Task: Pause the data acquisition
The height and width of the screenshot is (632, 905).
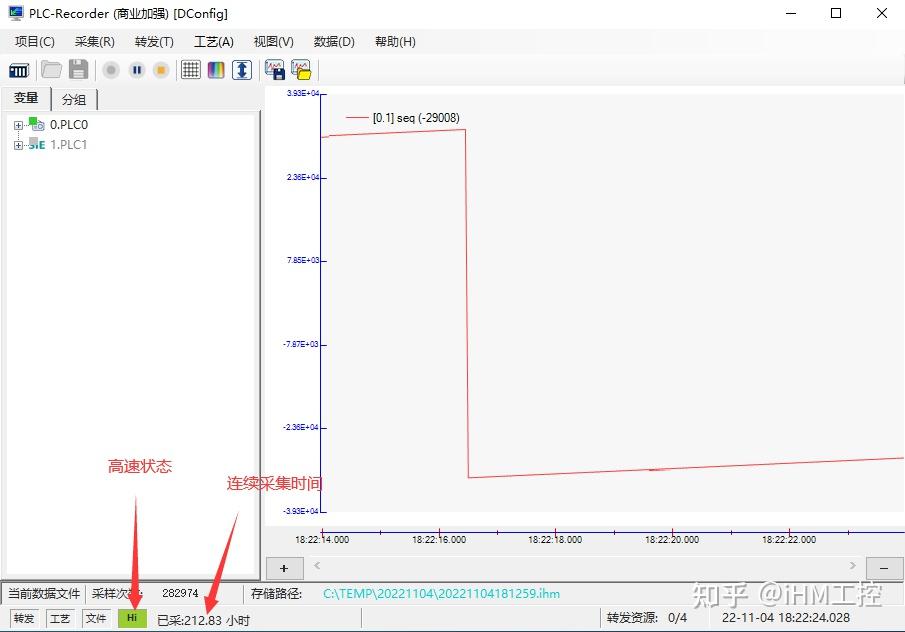Action: tap(135, 70)
